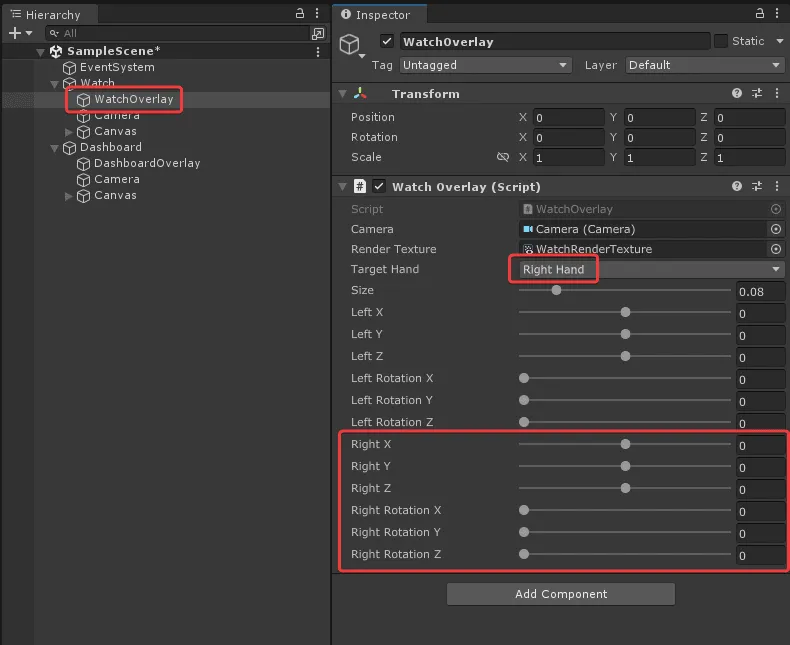Open the Hierarchy scene search window icon
The height and width of the screenshot is (645, 790).
click(x=318, y=34)
